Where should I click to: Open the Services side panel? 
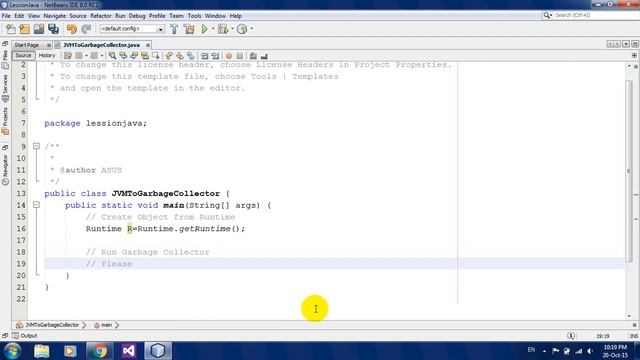5,88
